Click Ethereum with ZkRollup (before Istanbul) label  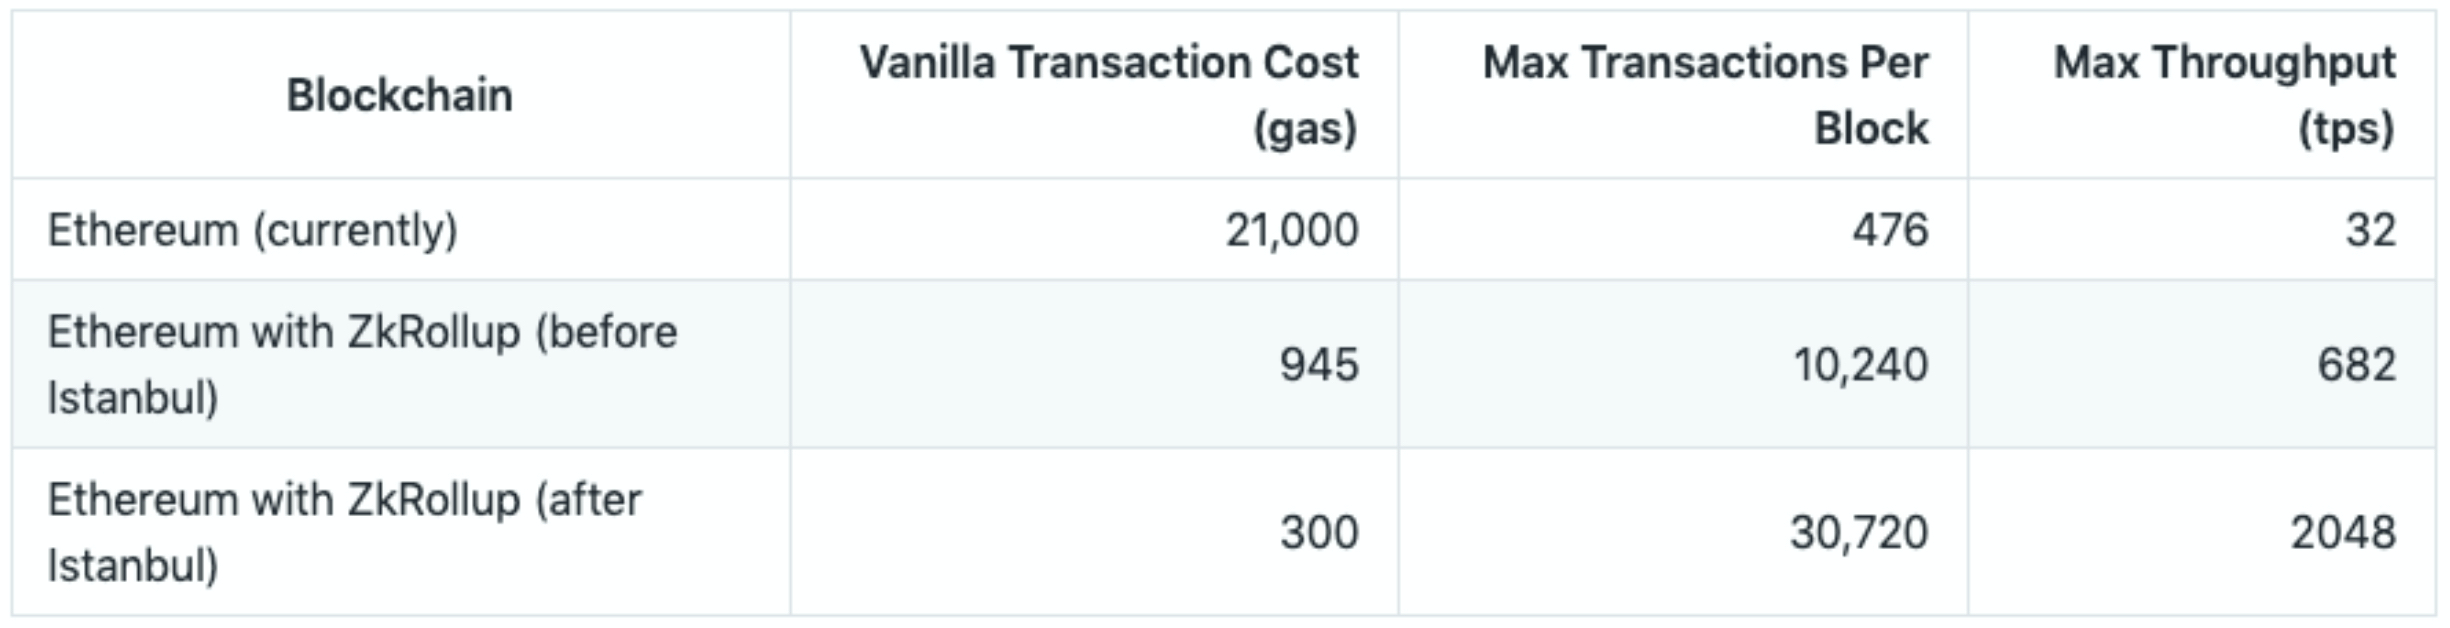point(362,364)
